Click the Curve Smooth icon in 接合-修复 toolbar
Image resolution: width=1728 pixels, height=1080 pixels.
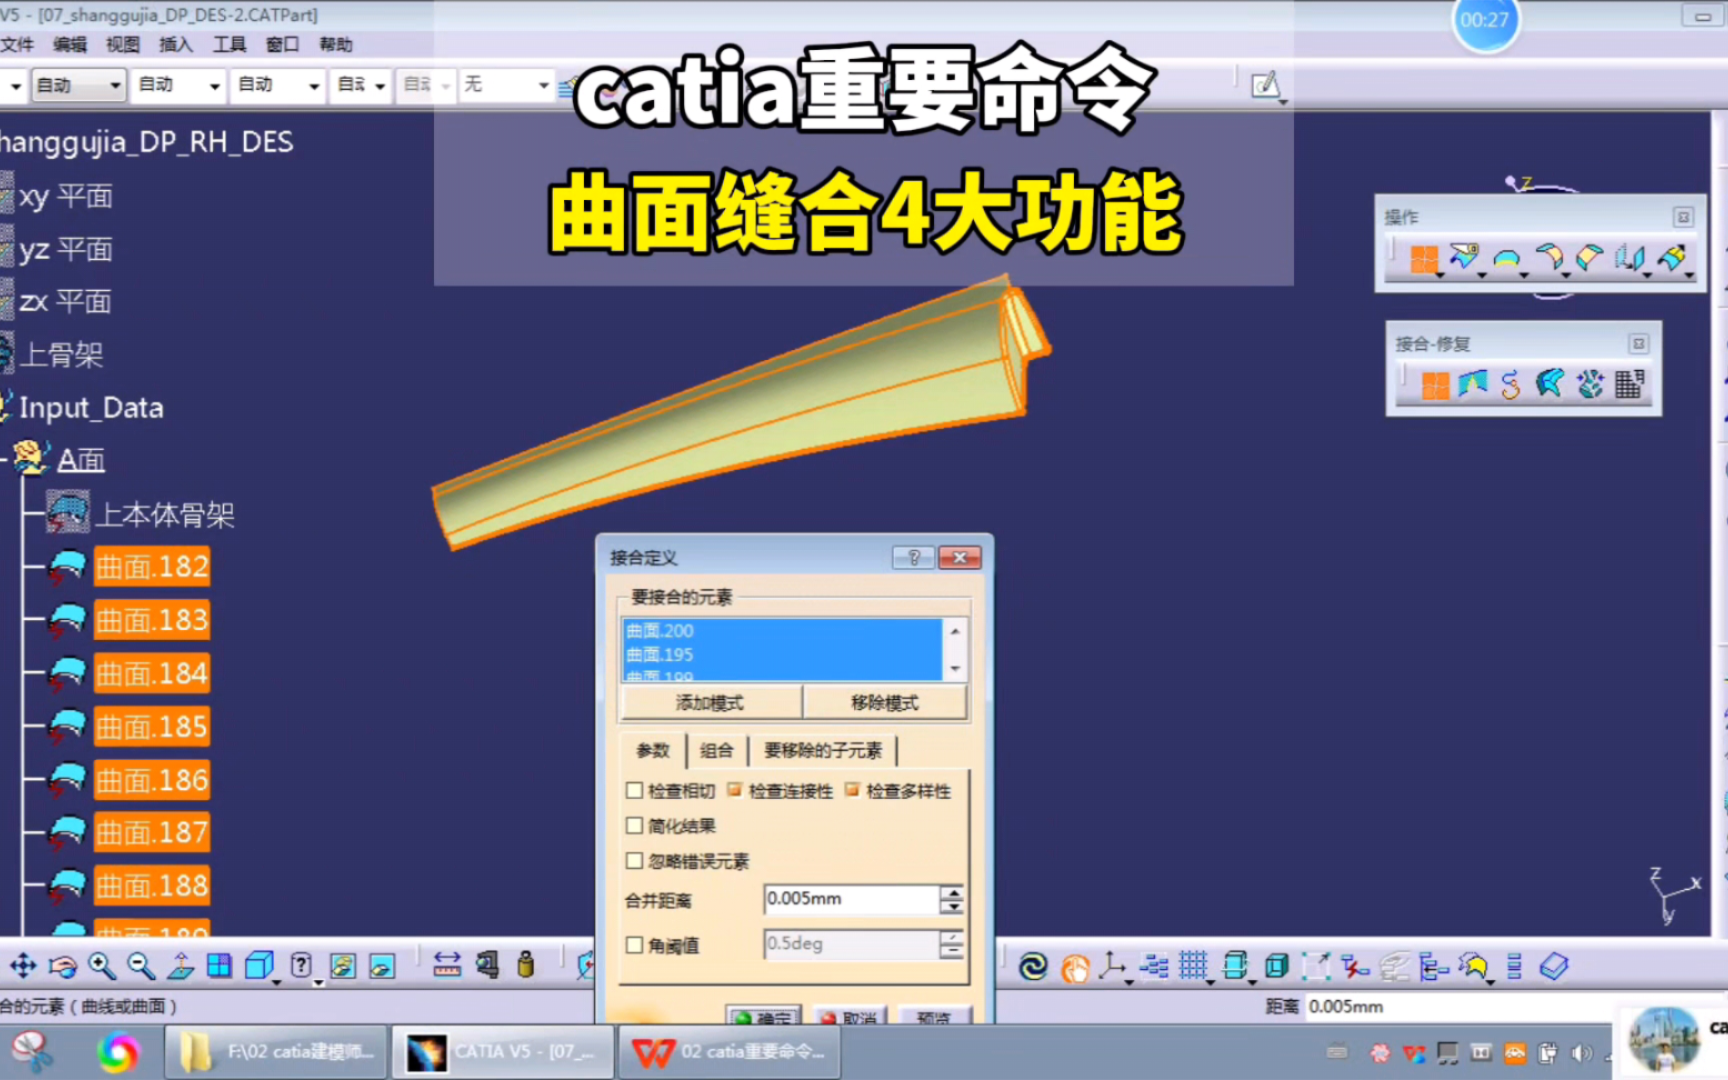pos(1511,384)
